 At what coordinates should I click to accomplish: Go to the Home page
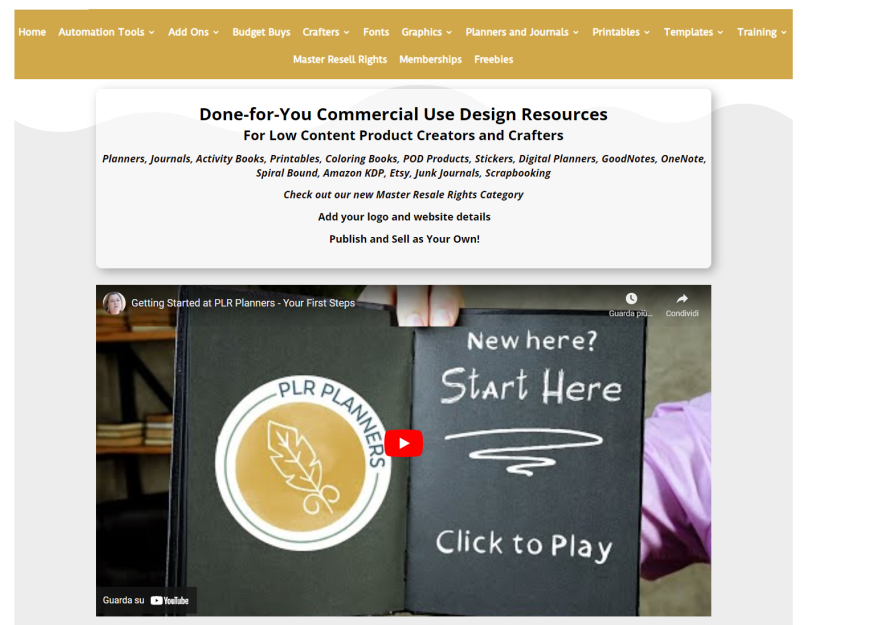click(x=32, y=32)
